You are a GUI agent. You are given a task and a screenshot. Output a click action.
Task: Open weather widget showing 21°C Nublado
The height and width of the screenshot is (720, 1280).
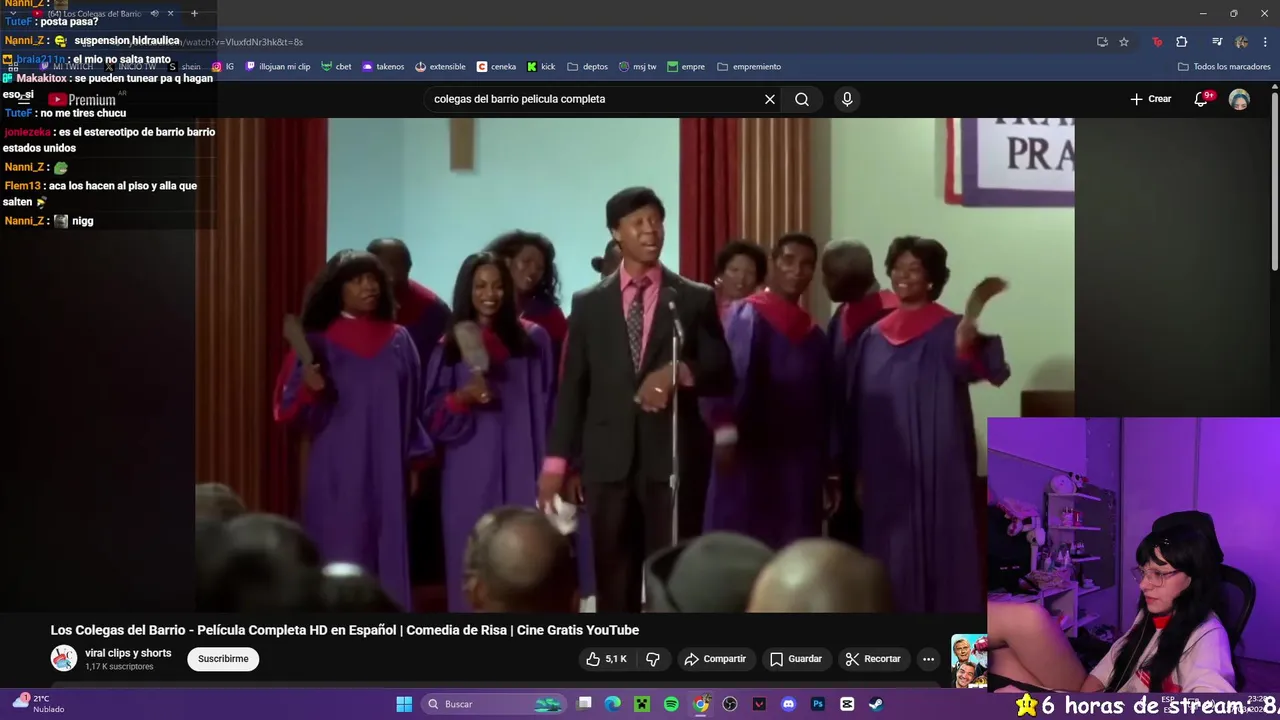[38, 704]
